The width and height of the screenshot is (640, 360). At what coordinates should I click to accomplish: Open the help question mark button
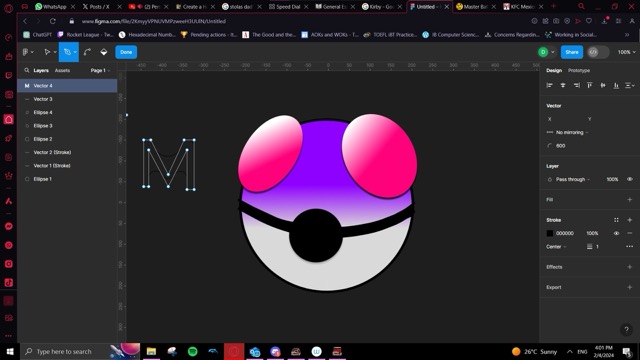(x=626, y=330)
